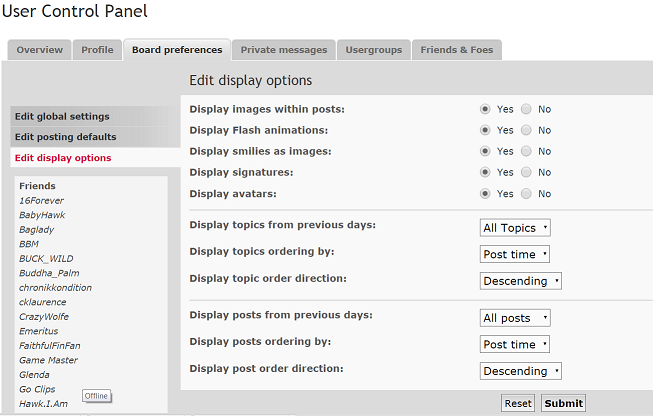The image size is (653, 416).
Task: Open Edit posting defaults in sidebar
Action: [65, 137]
